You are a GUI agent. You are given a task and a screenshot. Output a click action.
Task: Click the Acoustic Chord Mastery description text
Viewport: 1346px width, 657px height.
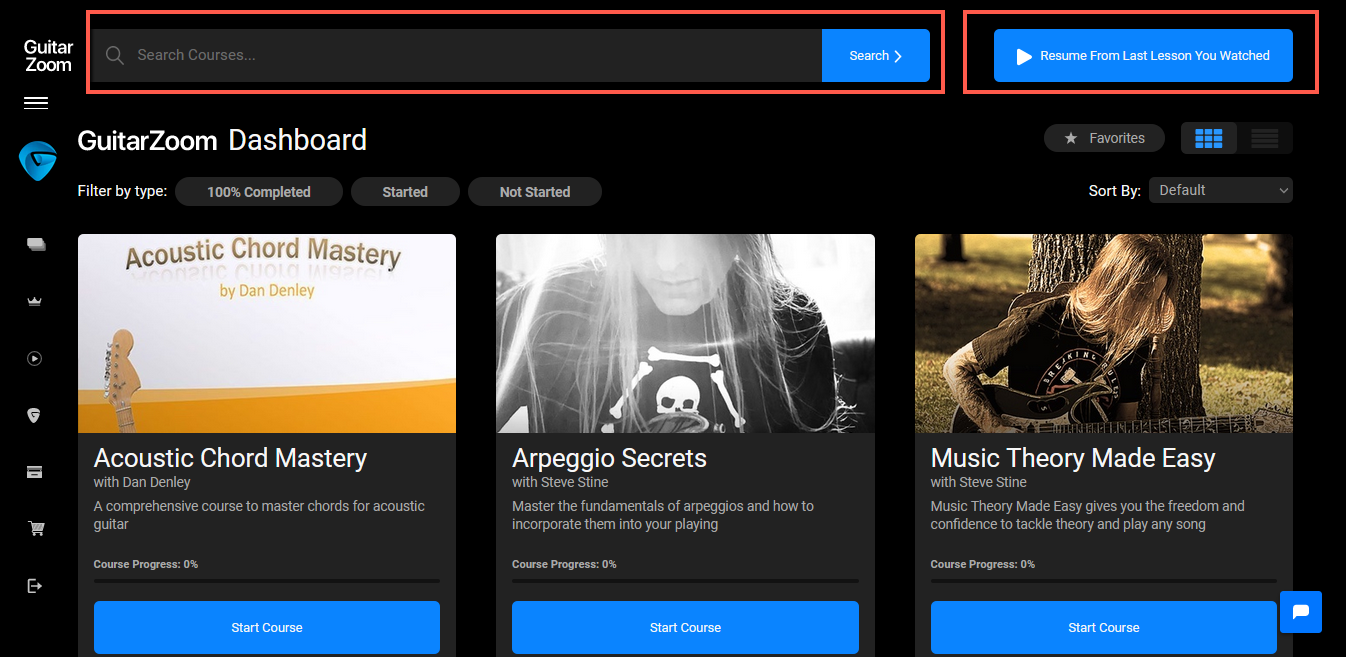click(x=259, y=515)
